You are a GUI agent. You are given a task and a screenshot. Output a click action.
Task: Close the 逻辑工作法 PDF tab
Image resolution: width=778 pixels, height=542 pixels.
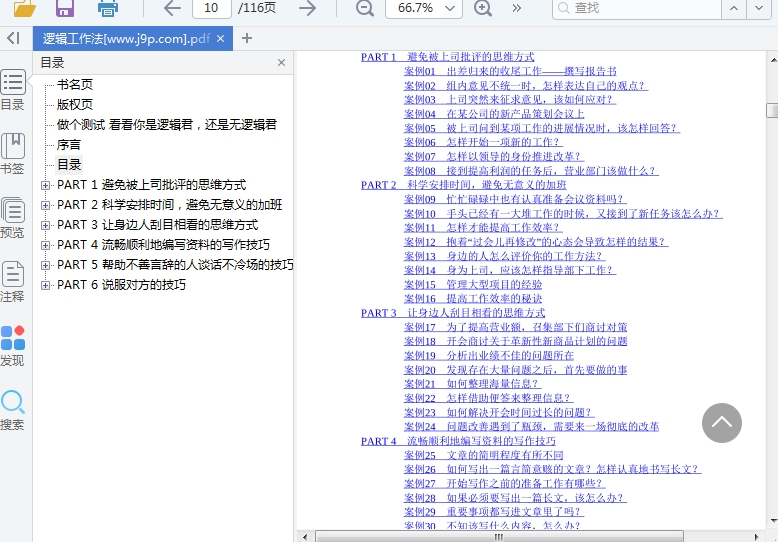pos(221,38)
